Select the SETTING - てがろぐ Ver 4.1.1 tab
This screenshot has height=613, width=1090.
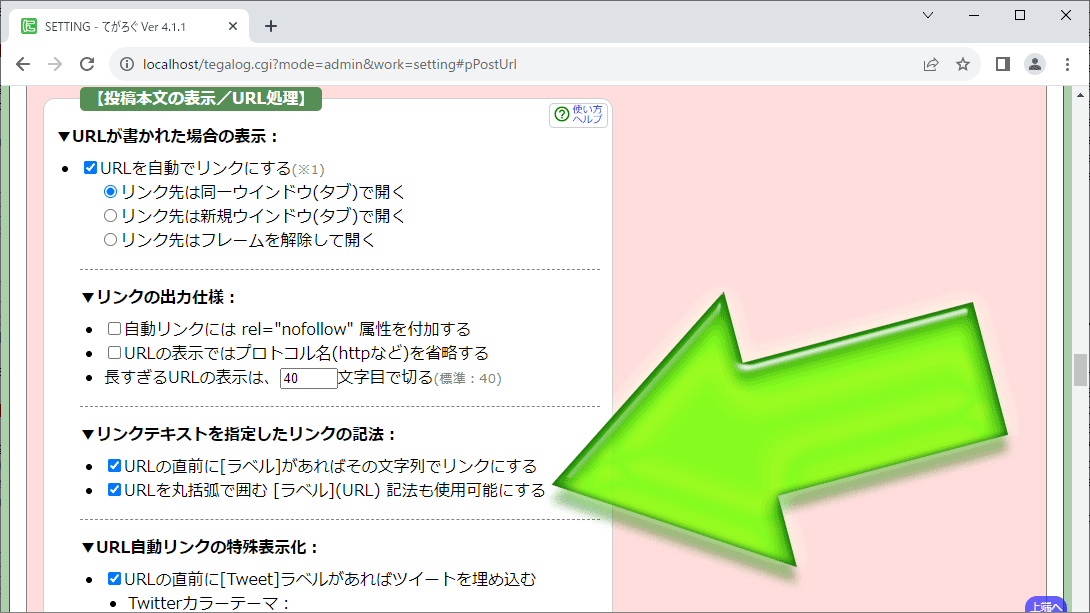(129, 26)
